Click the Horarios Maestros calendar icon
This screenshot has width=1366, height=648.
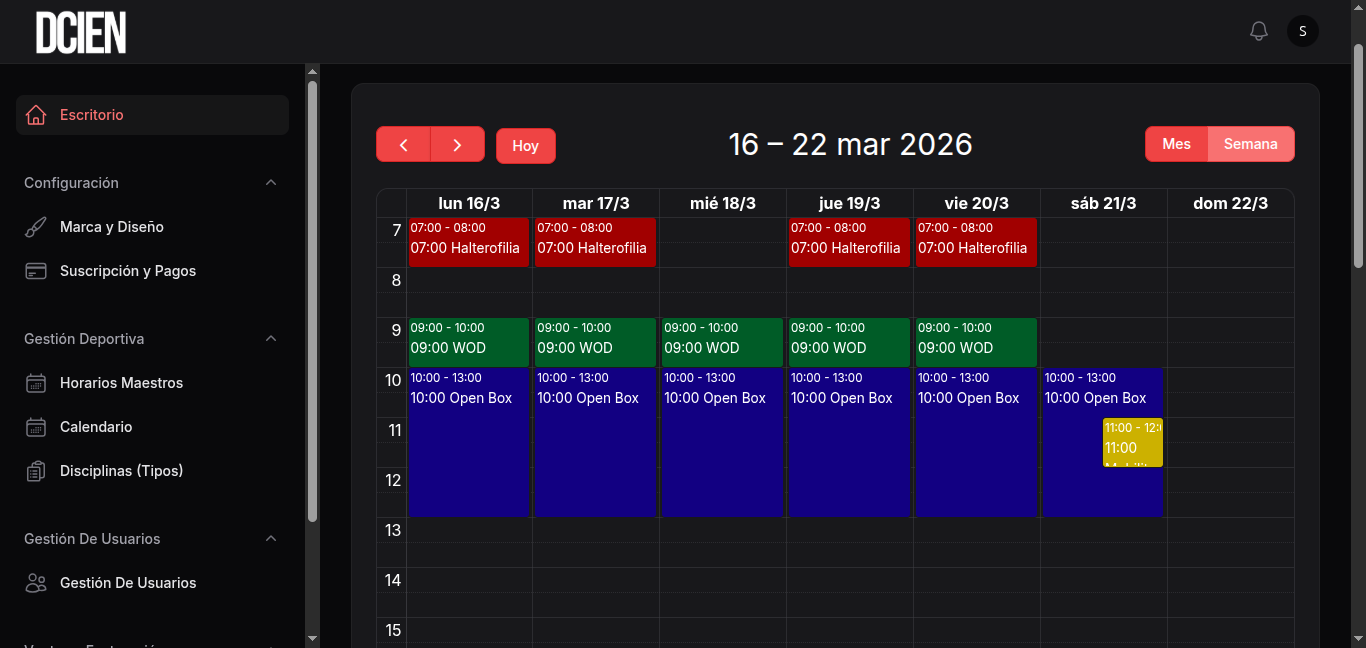pyautogui.click(x=36, y=383)
